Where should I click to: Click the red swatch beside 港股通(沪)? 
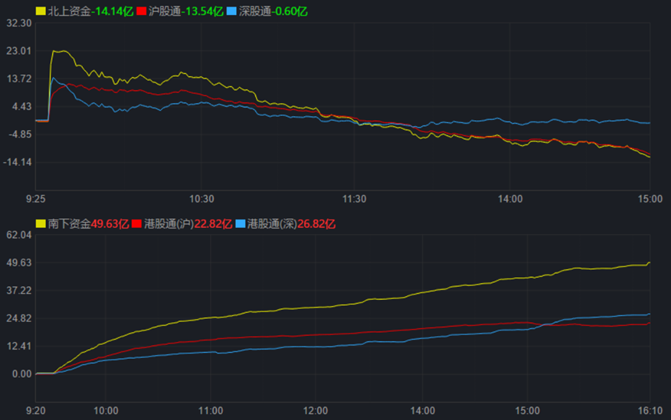tap(137, 224)
